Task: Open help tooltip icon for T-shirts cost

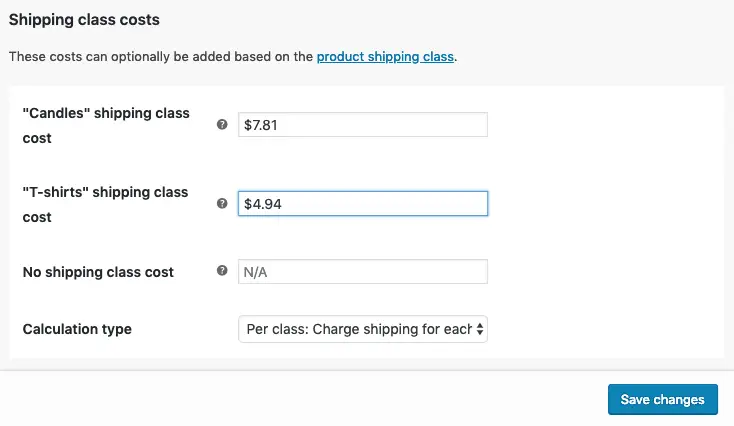Action: pyautogui.click(x=222, y=204)
